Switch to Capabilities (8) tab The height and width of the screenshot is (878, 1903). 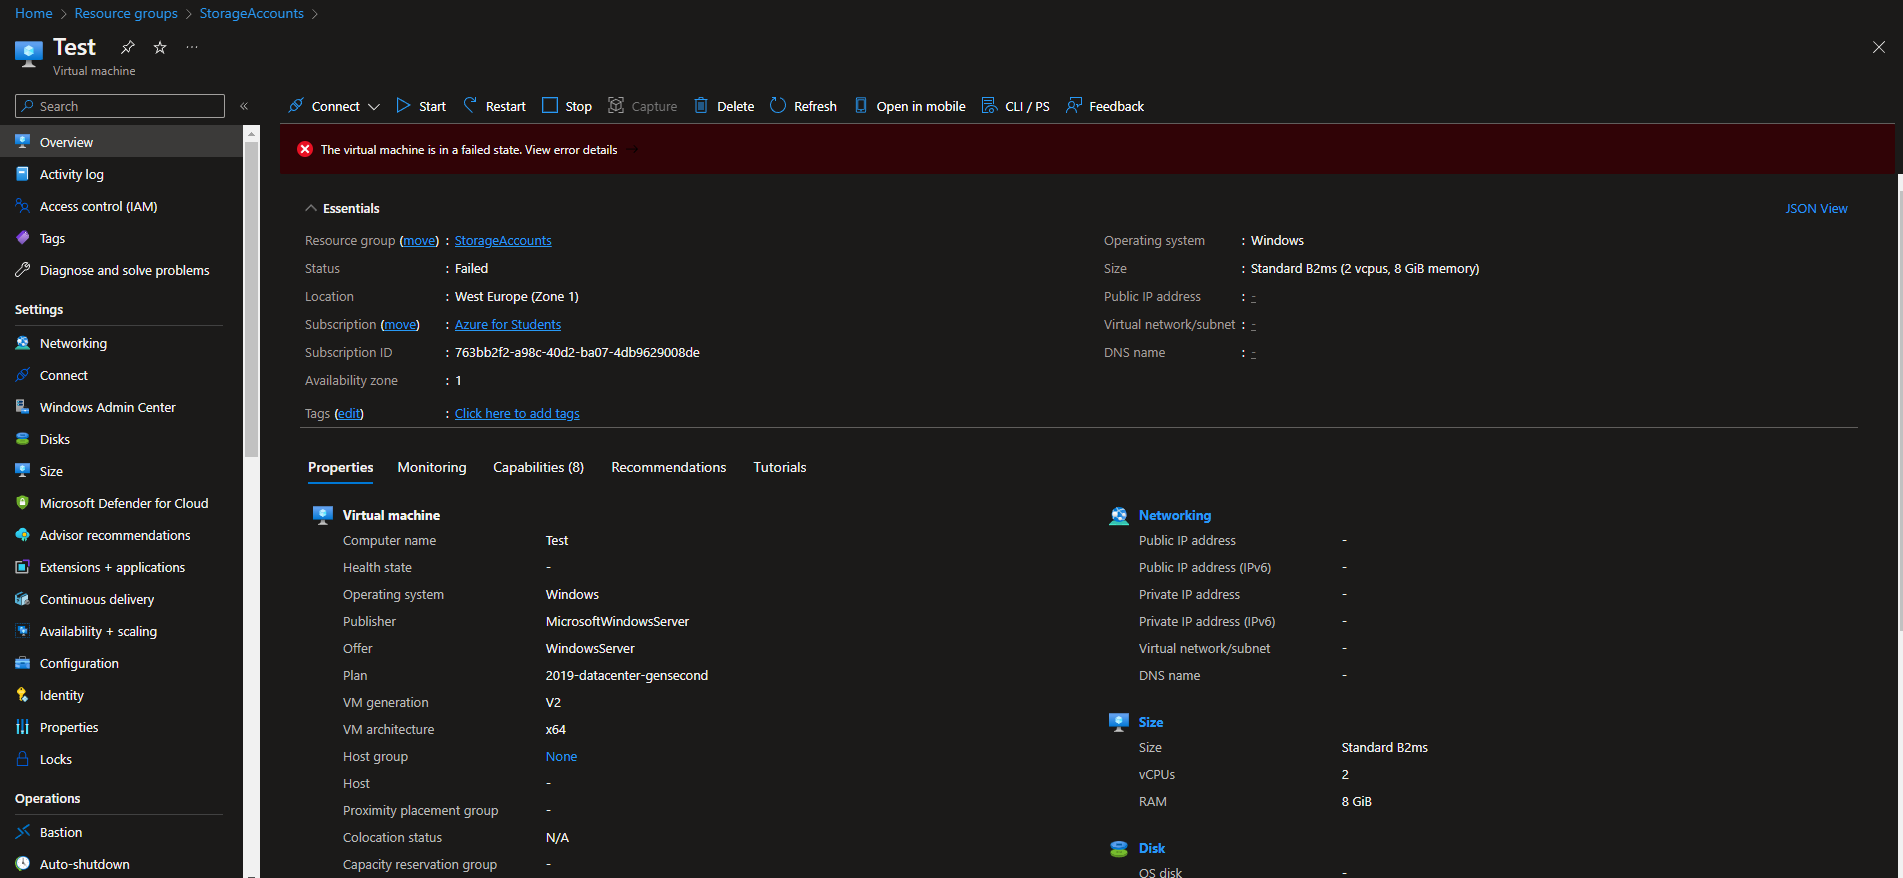pyautogui.click(x=538, y=467)
